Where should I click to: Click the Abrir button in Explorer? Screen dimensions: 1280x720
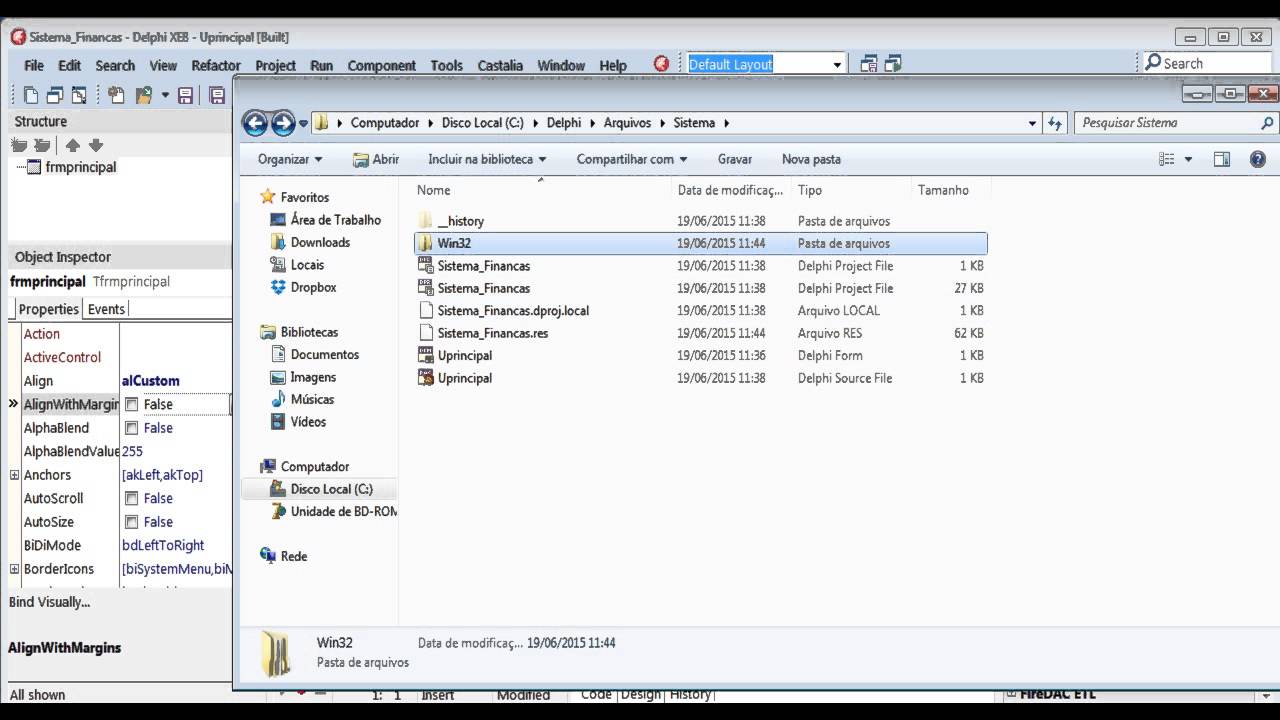[375, 159]
